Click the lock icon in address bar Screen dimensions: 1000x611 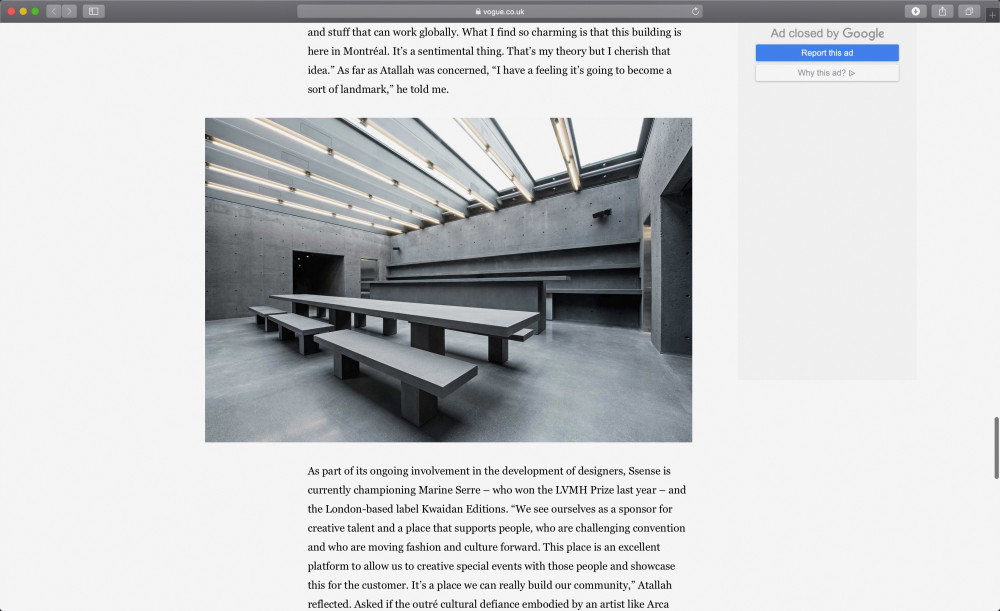[x=478, y=11]
